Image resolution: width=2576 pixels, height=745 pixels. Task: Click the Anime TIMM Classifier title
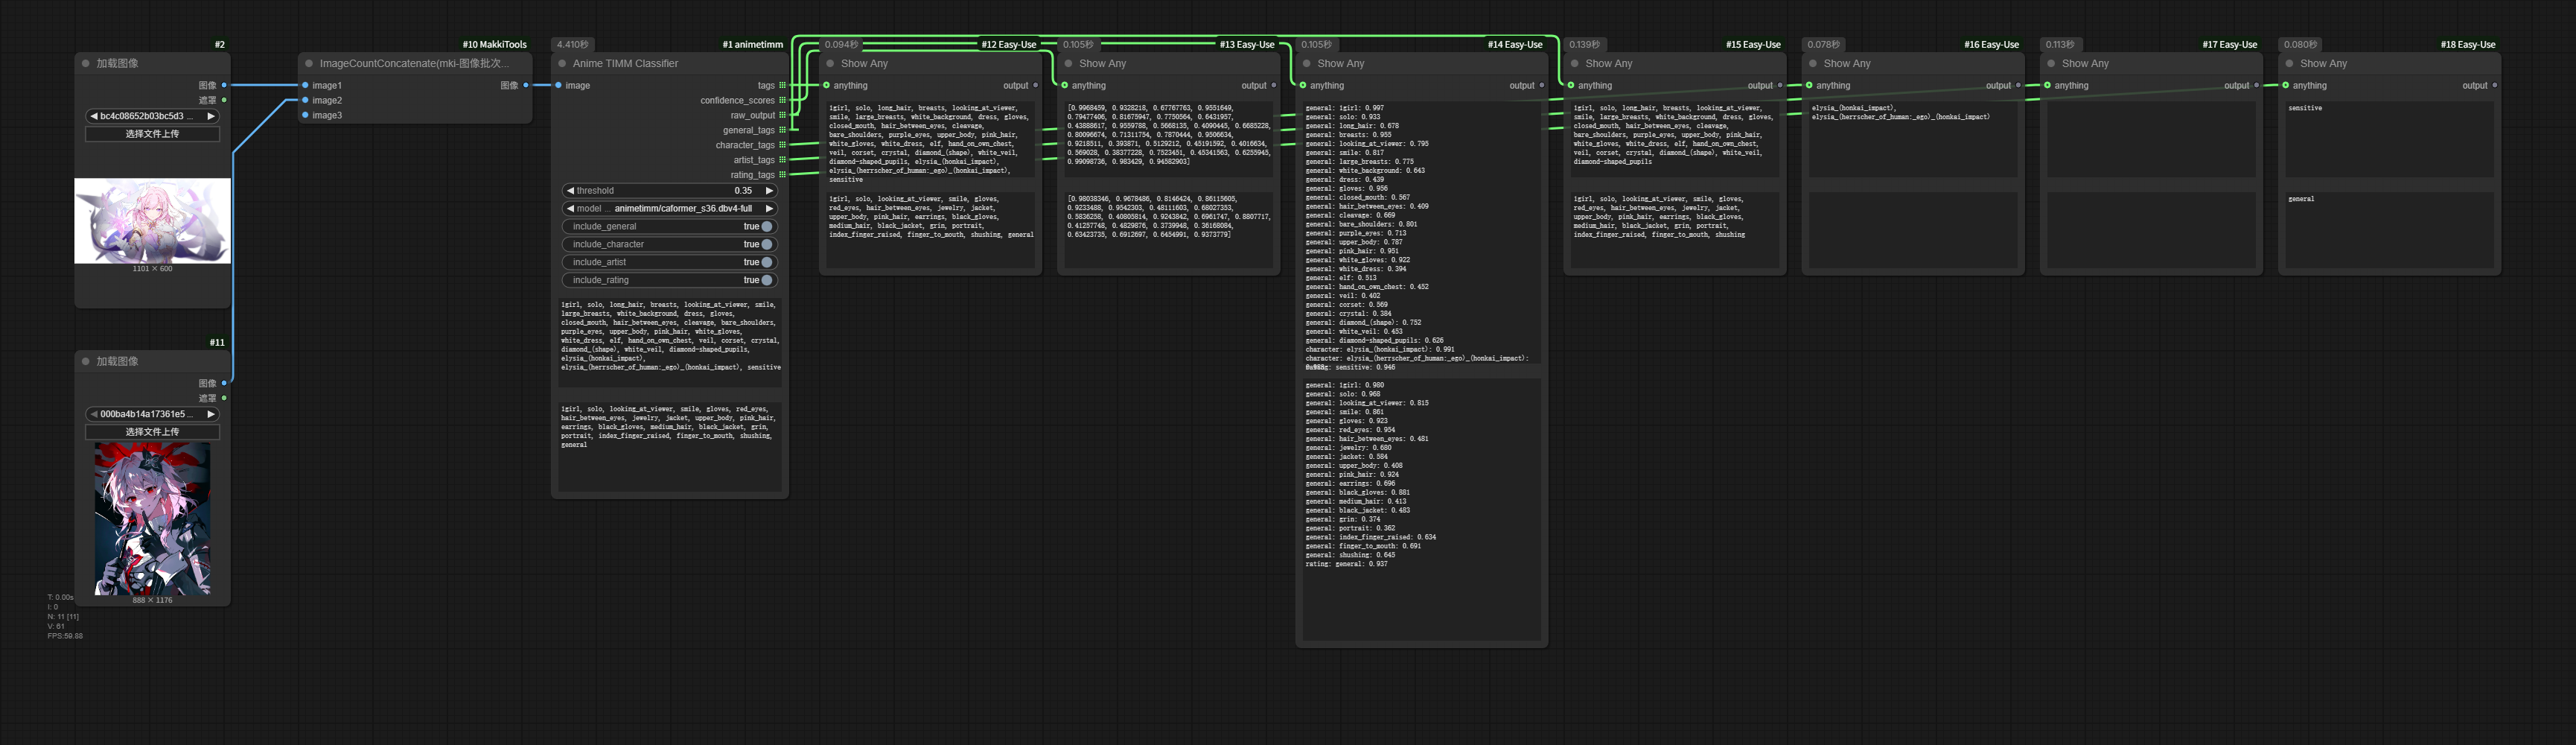(625, 63)
